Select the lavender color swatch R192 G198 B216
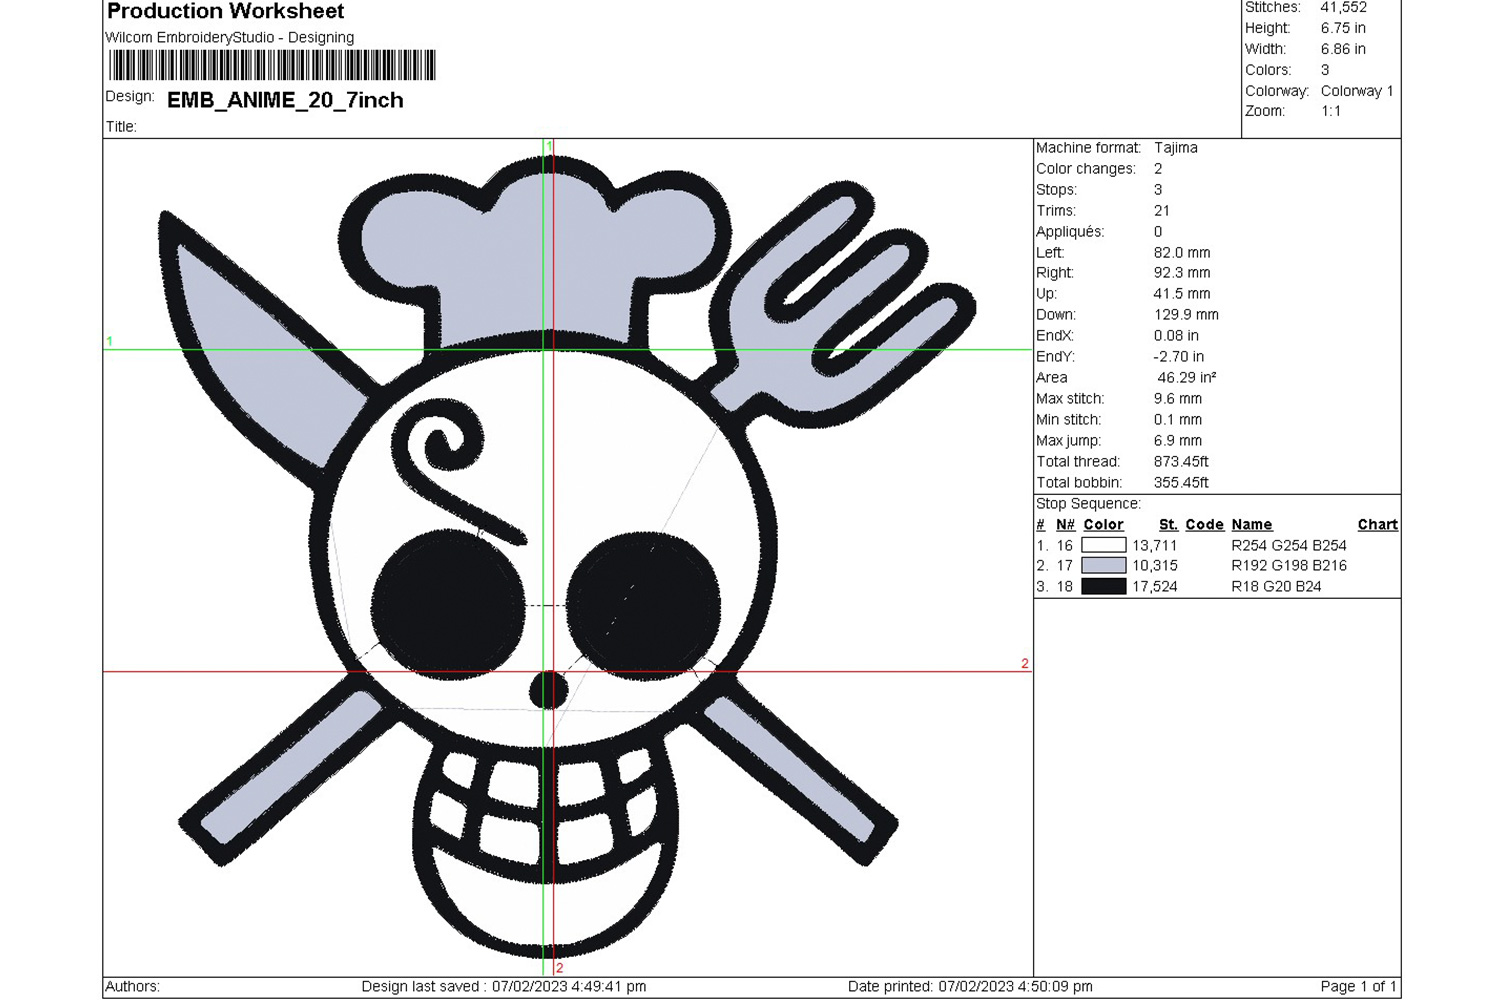Viewport: 1502px width, 1000px height. 1103,566
